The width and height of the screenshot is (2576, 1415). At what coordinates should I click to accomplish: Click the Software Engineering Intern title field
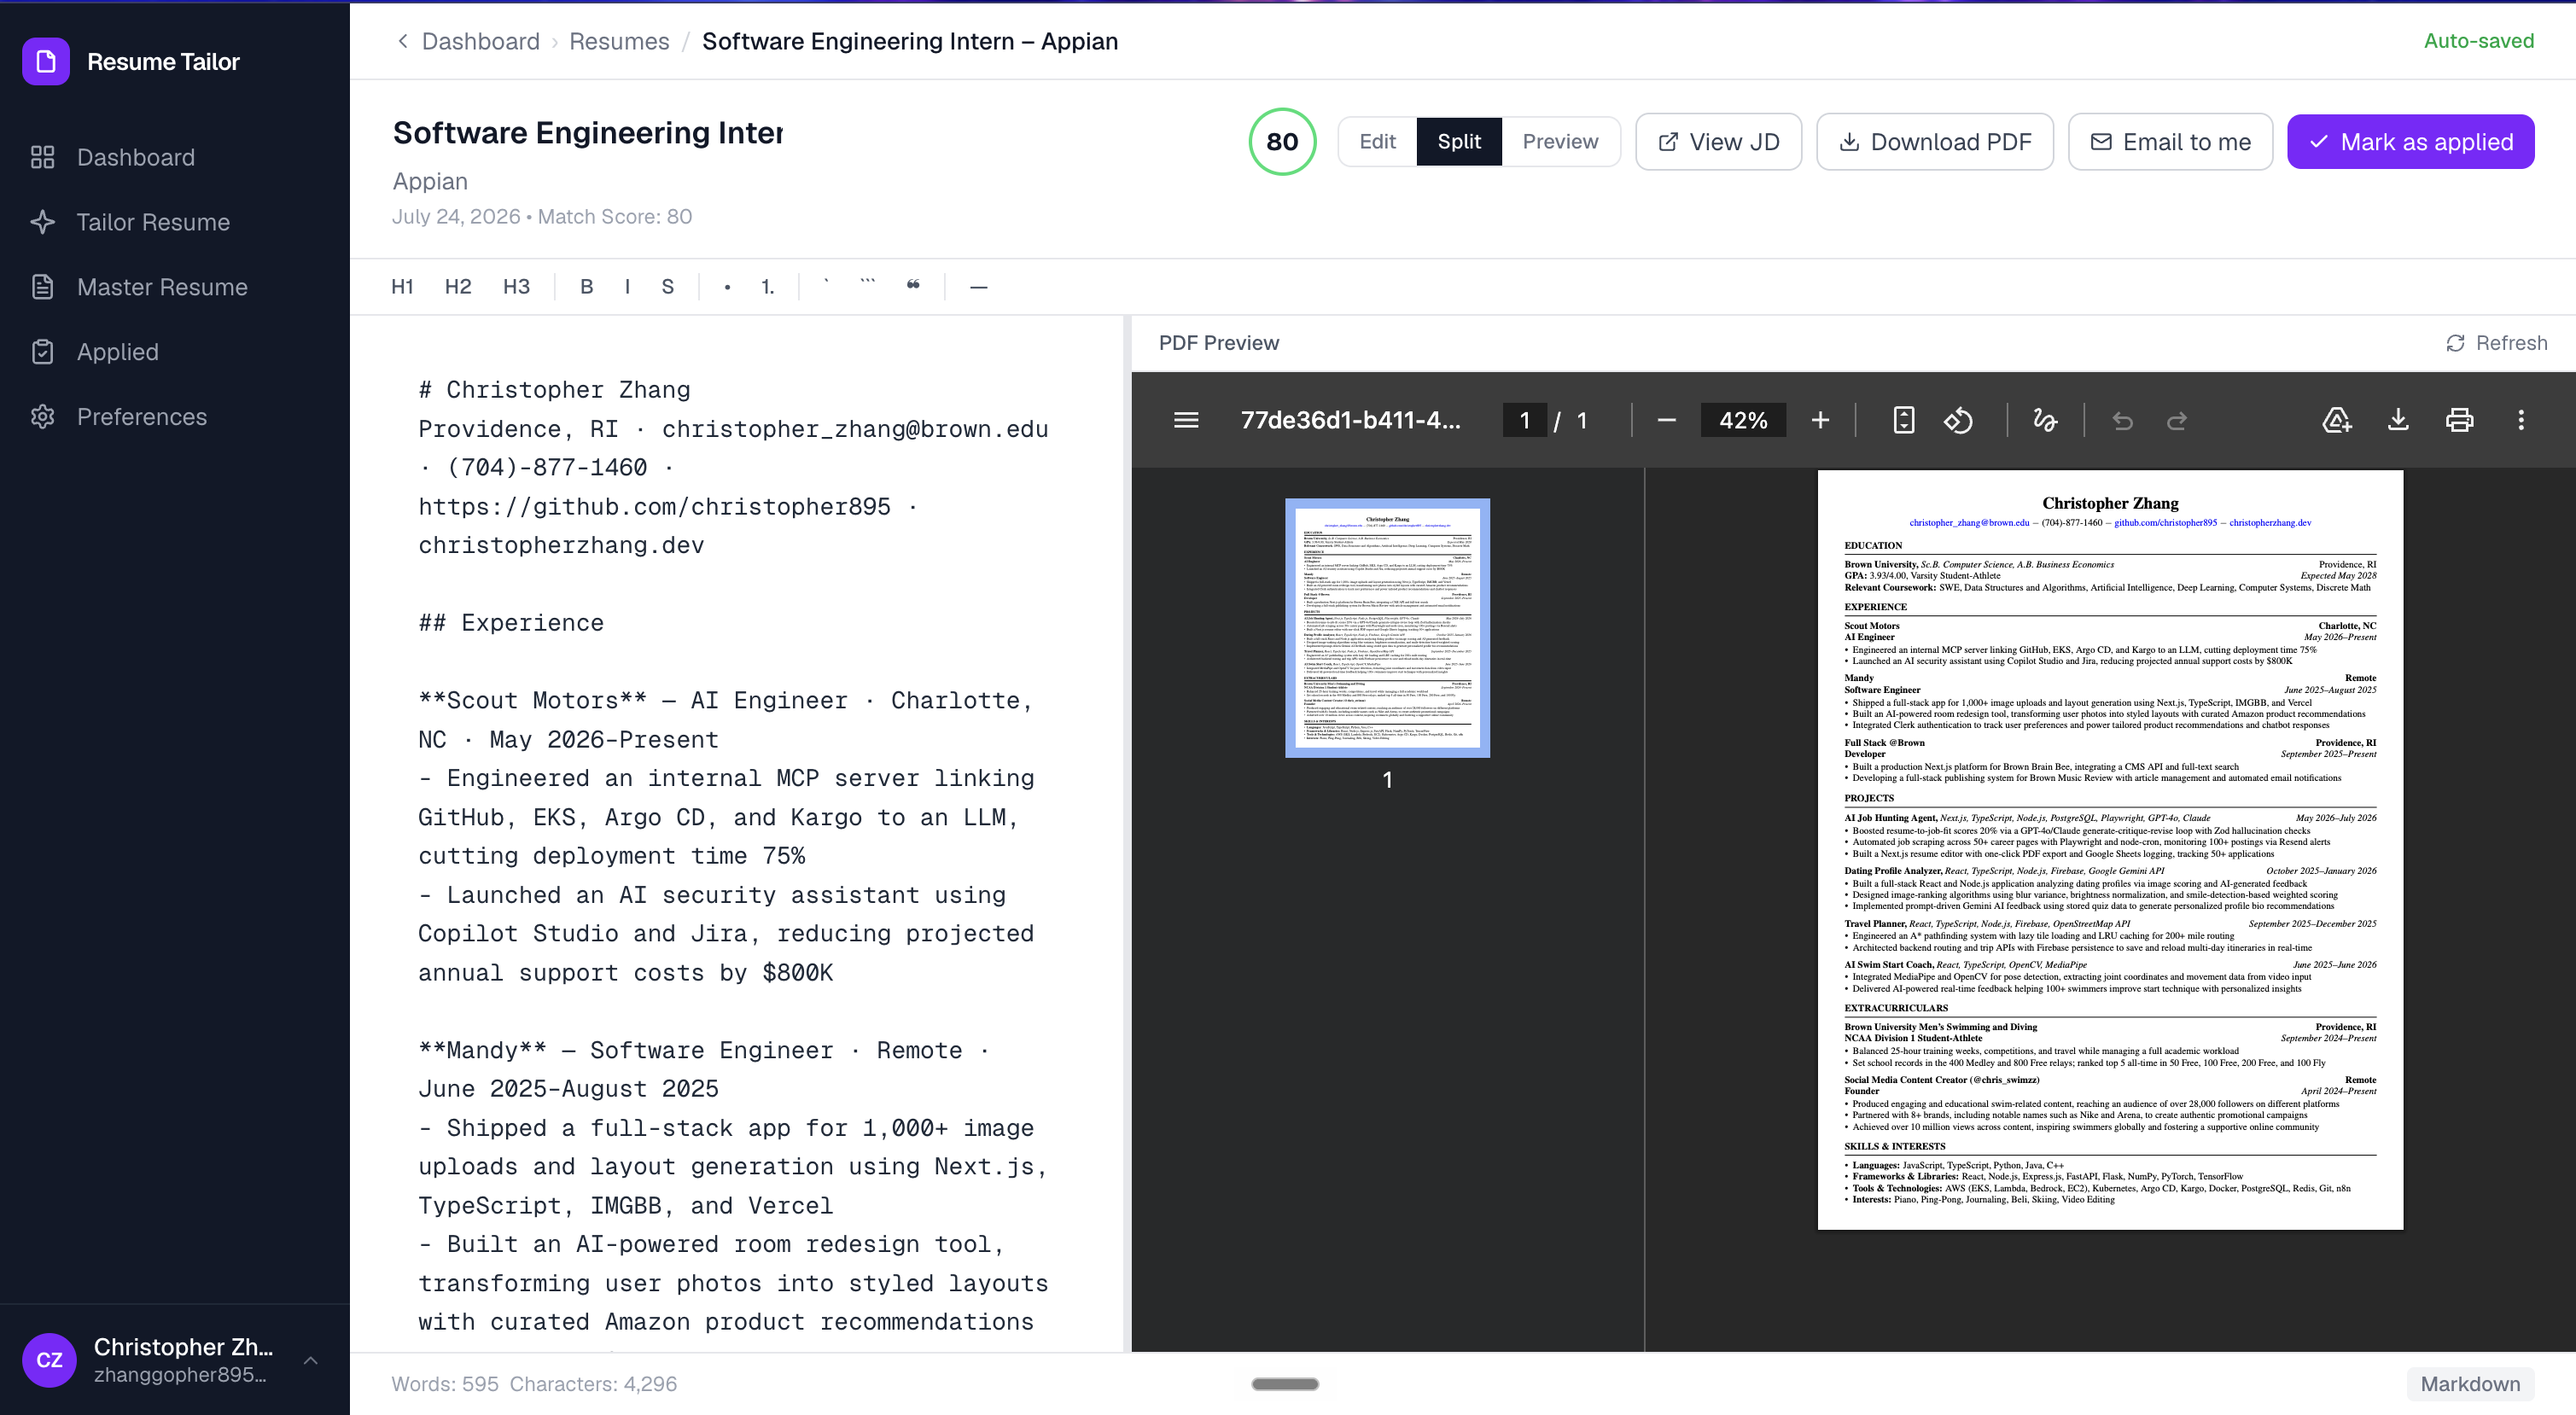588,133
